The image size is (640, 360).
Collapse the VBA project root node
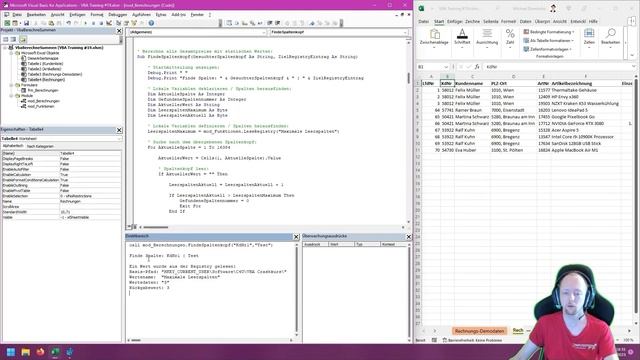point(5,48)
